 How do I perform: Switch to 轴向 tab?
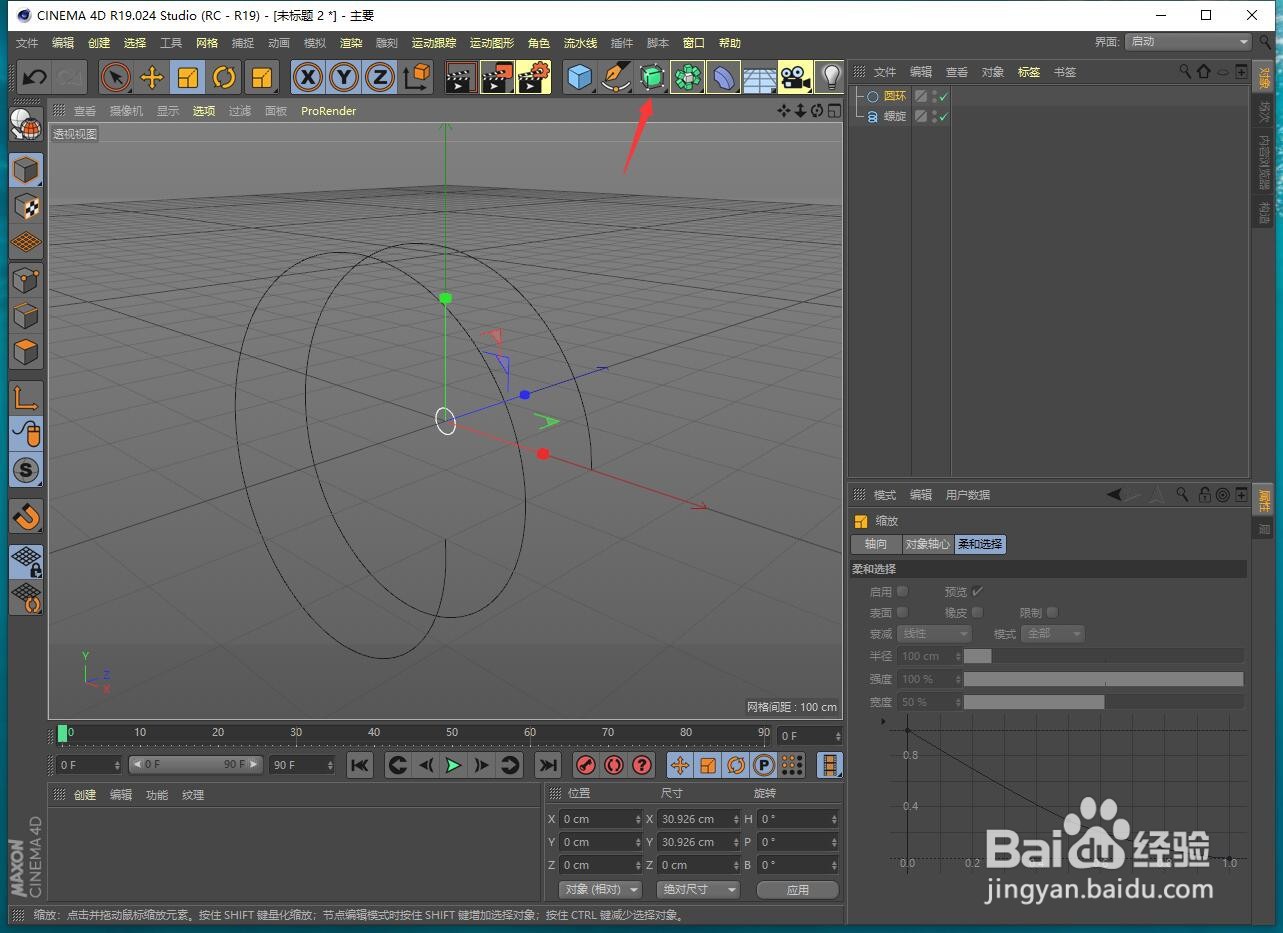point(876,544)
